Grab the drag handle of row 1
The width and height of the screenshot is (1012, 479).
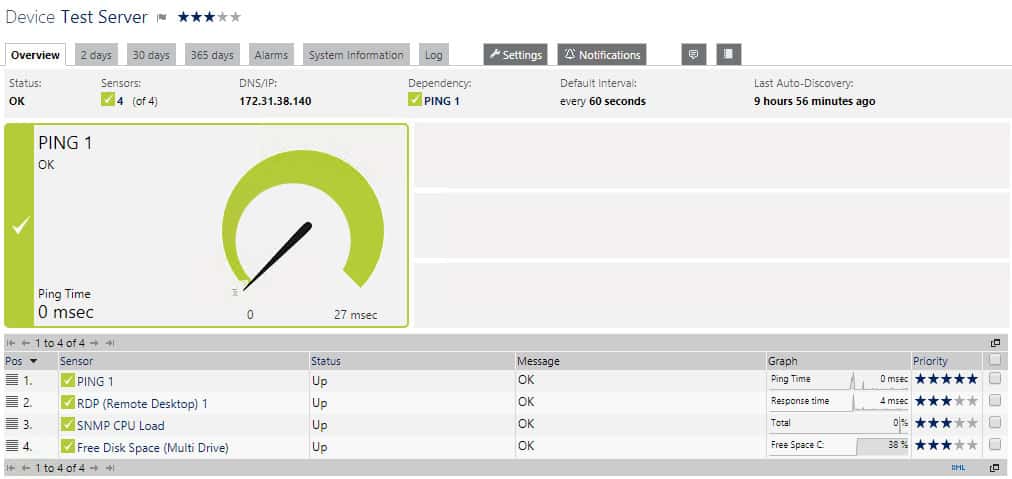12,380
